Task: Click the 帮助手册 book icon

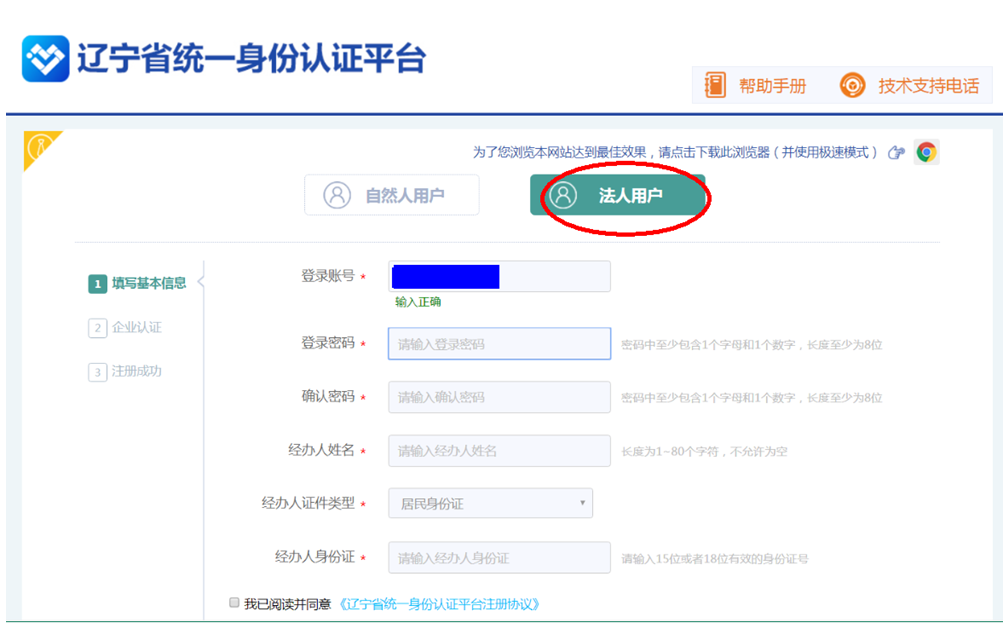Action: point(714,85)
